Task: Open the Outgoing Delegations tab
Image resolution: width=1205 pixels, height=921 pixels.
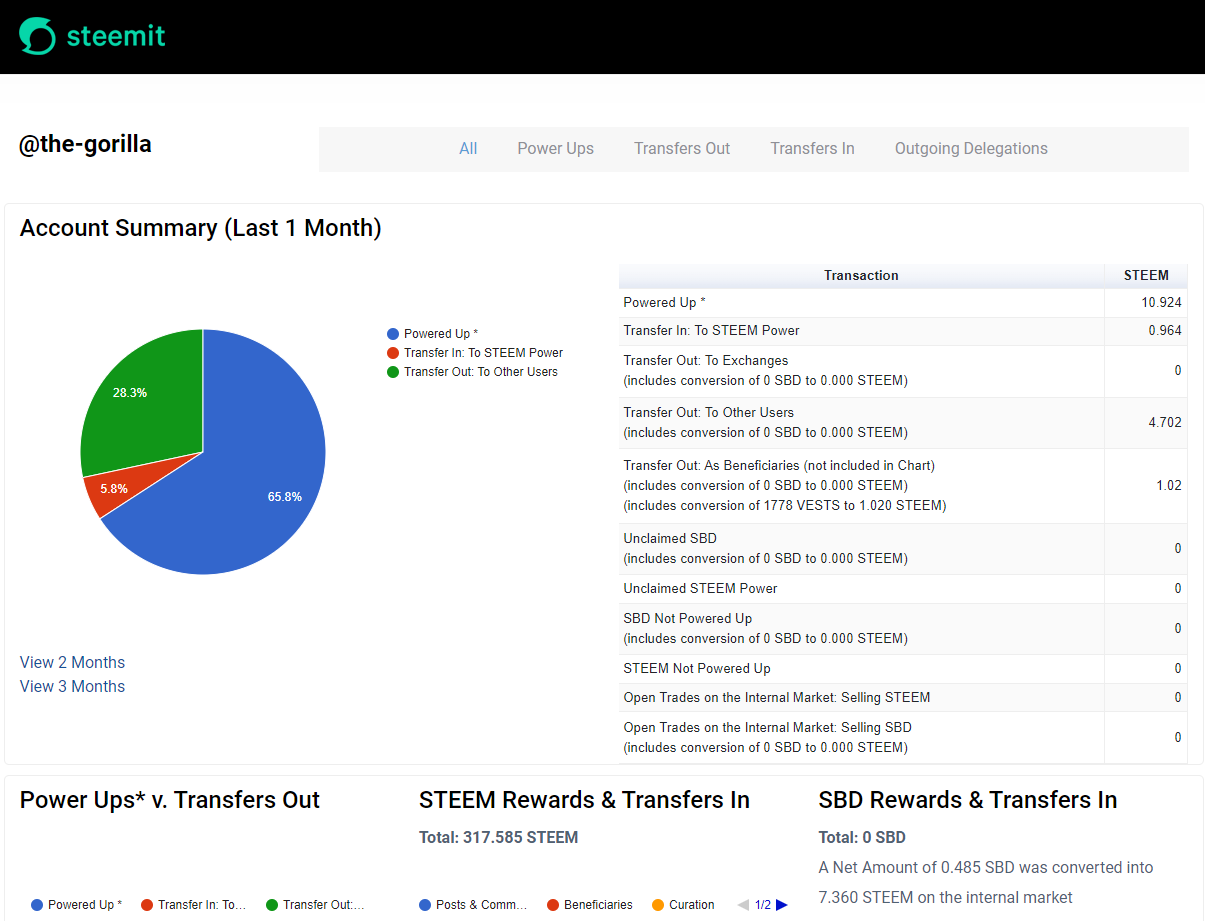Action: (971, 149)
